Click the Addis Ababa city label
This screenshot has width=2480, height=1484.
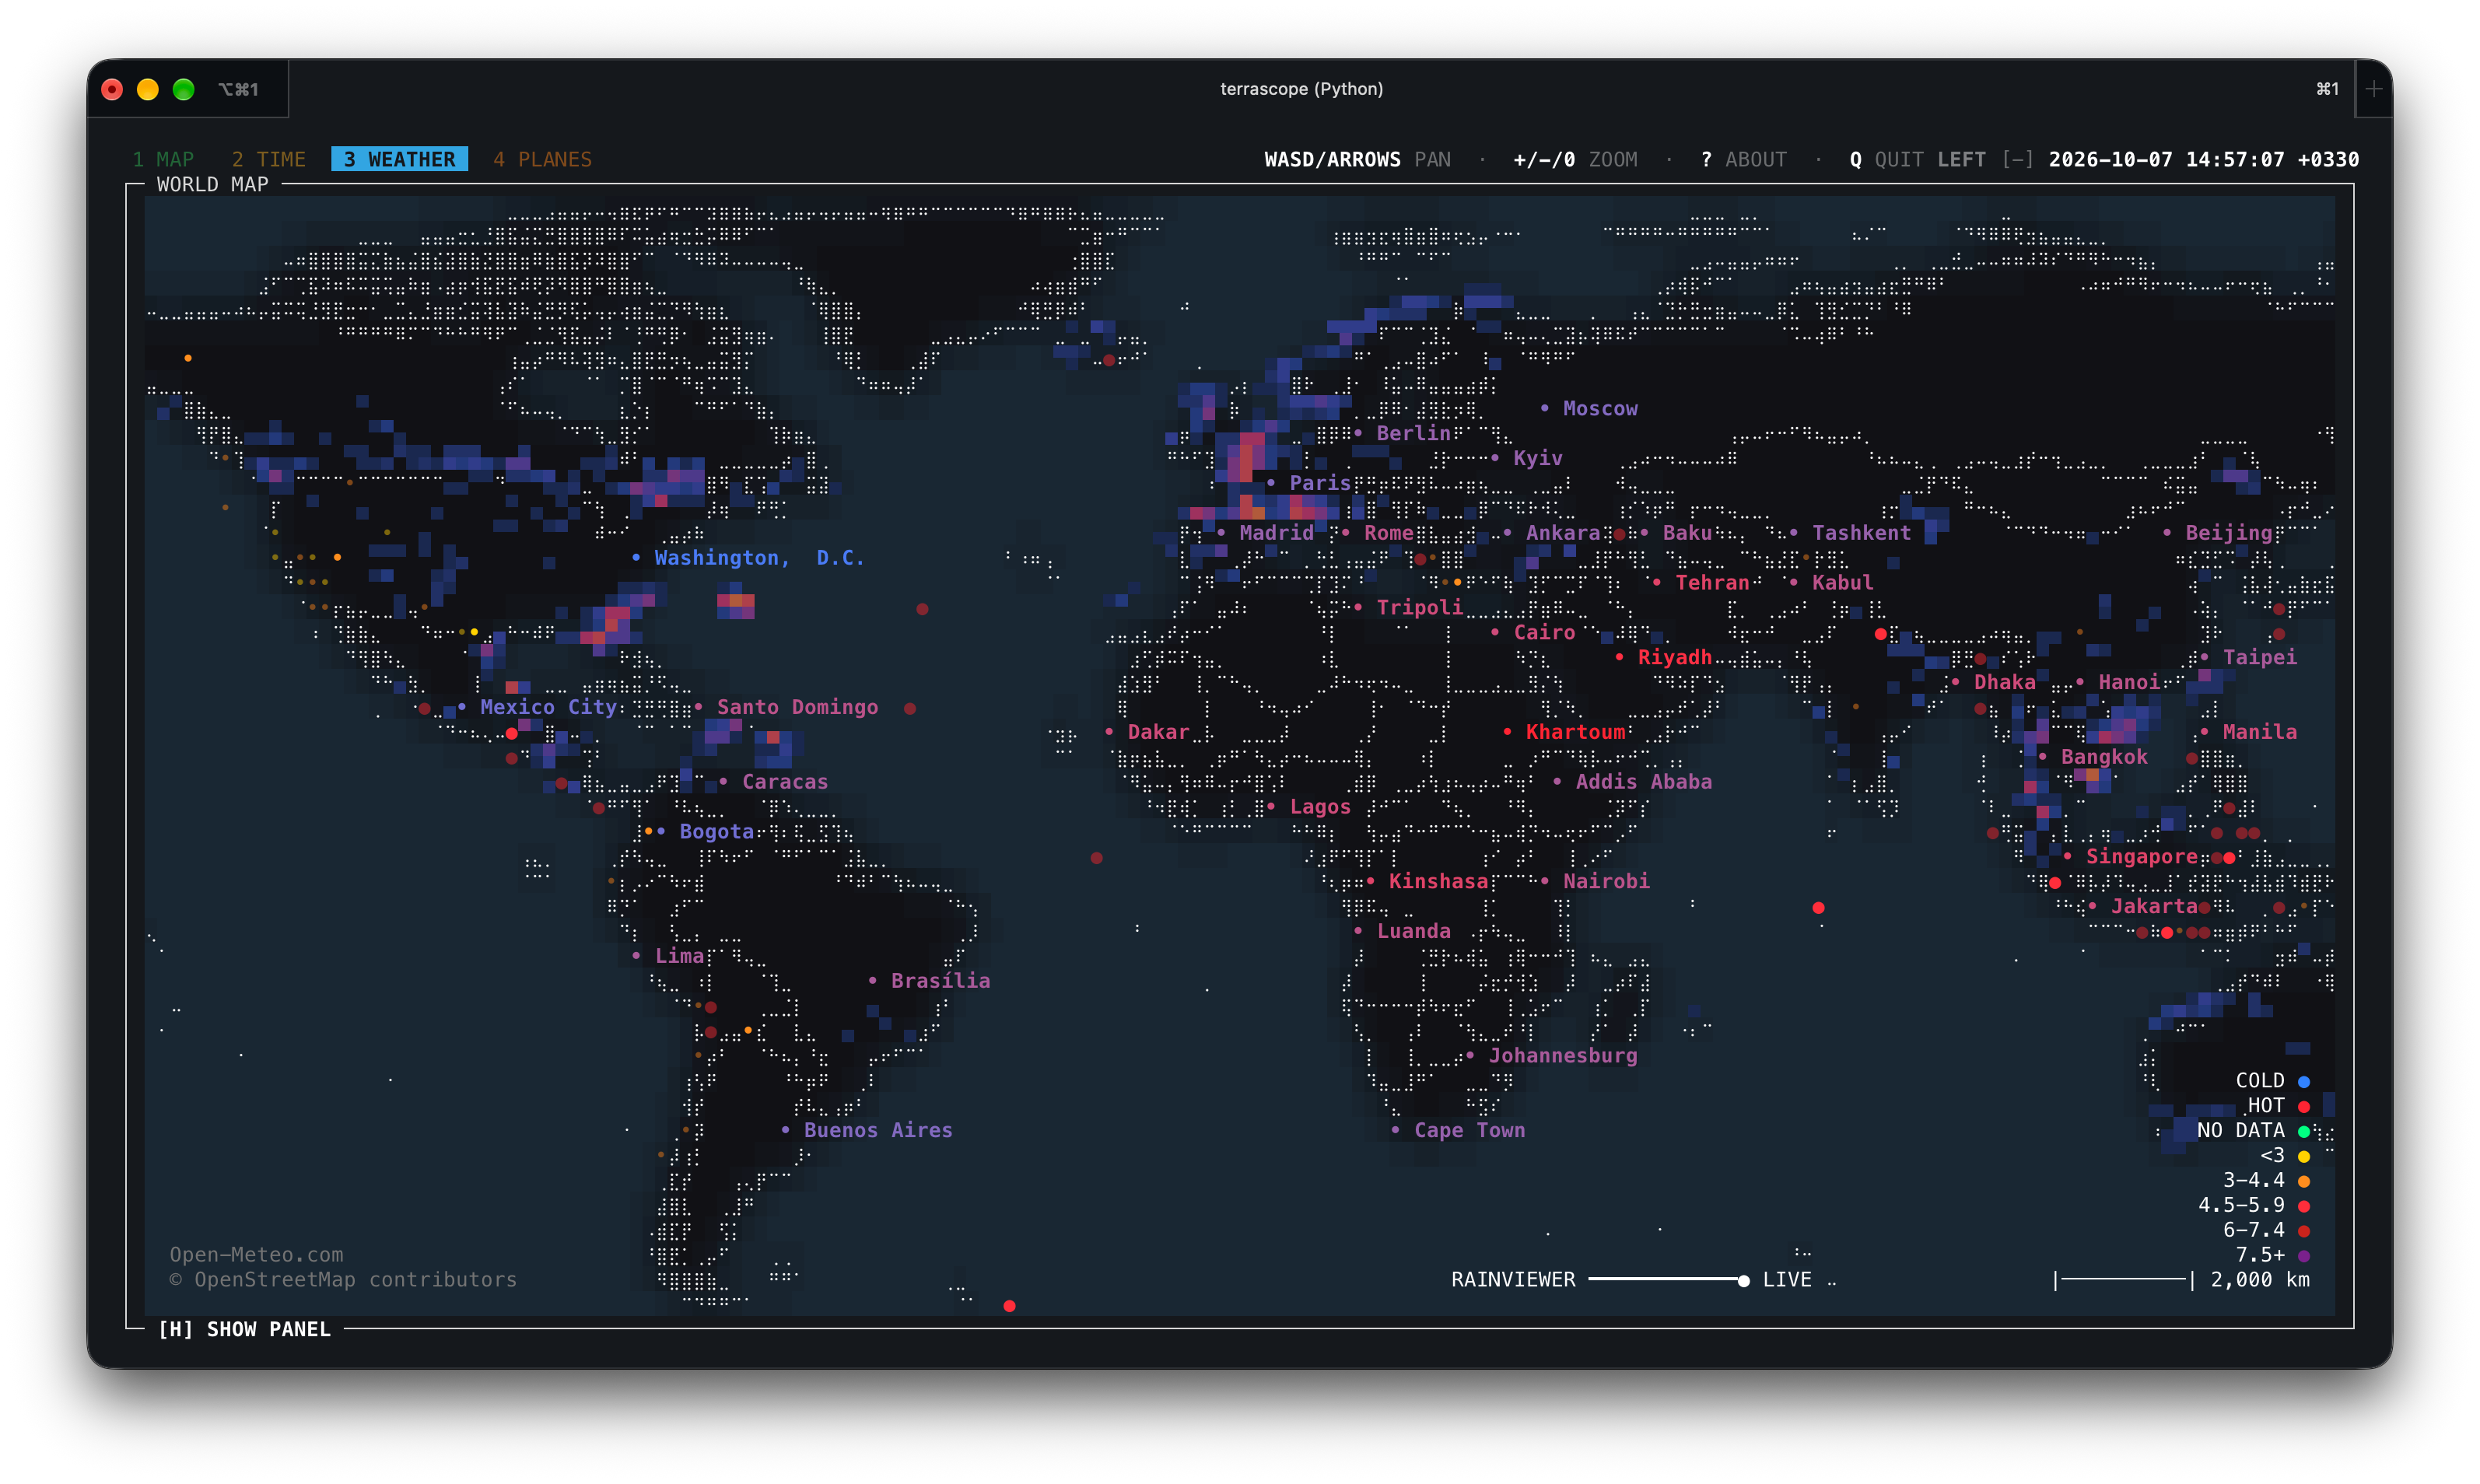[x=1643, y=782]
